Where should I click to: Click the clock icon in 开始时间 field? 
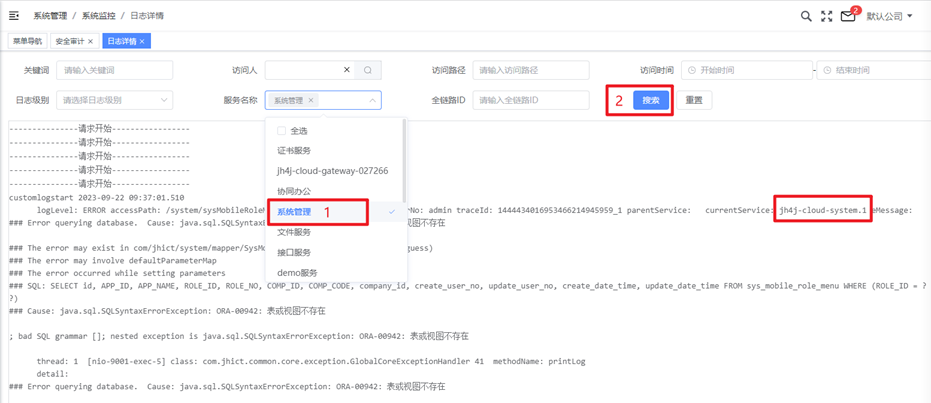(691, 70)
